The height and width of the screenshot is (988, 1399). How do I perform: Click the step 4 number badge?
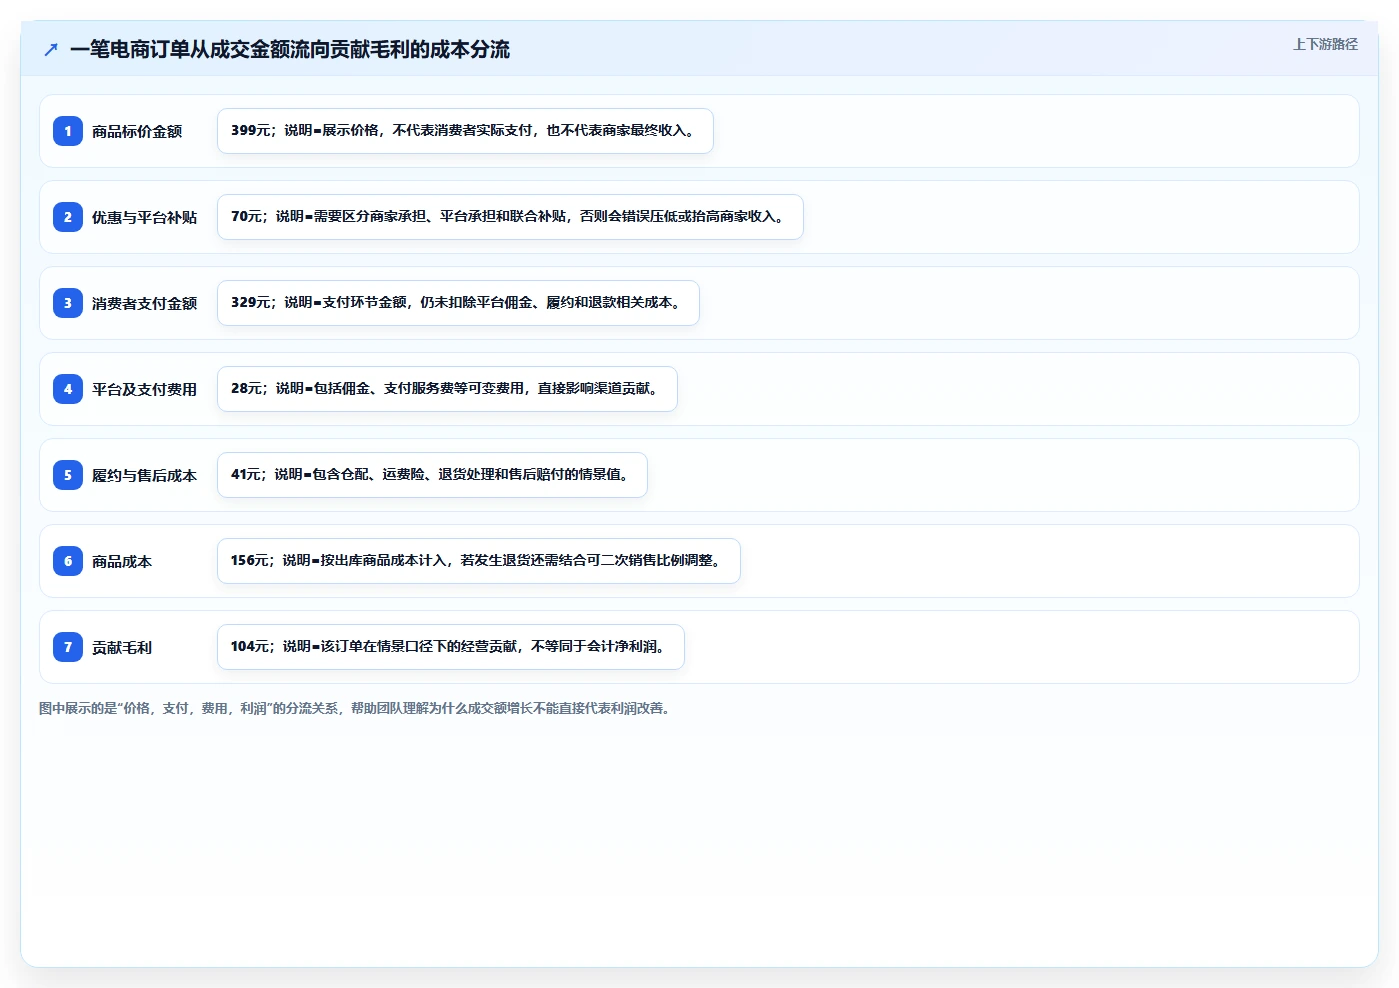[68, 389]
